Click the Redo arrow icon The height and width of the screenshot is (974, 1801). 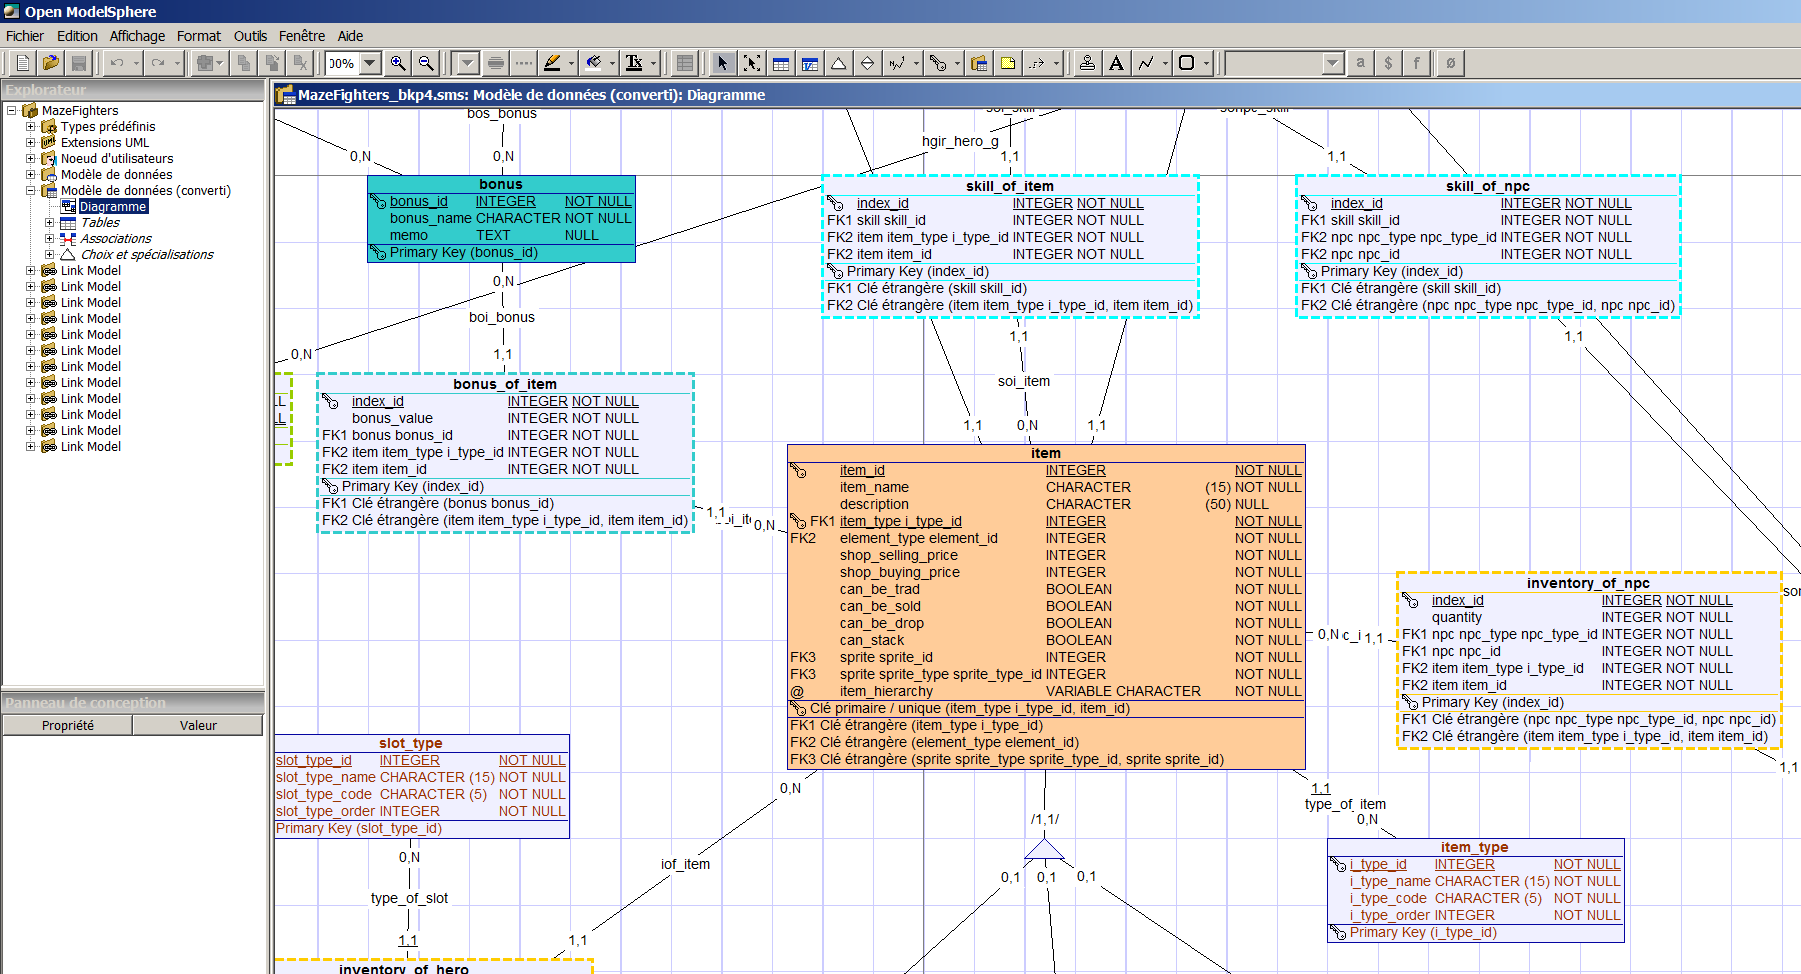coord(157,63)
